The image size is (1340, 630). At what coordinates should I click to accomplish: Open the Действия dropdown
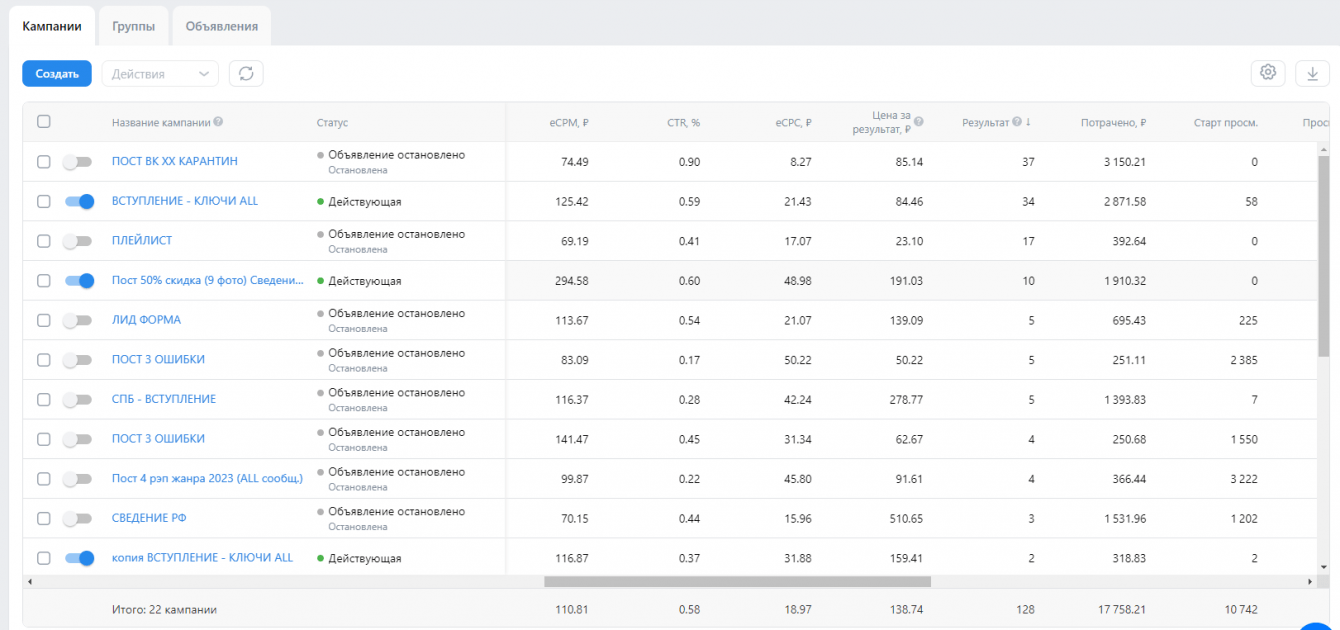pyautogui.click(x=160, y=74)
